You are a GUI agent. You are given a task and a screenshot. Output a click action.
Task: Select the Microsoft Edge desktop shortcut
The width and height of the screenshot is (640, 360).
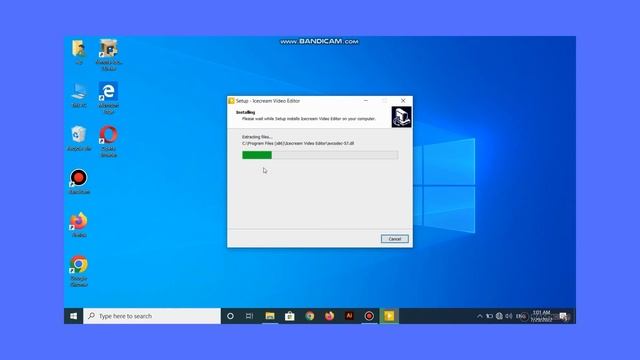[x=109, y=98]
